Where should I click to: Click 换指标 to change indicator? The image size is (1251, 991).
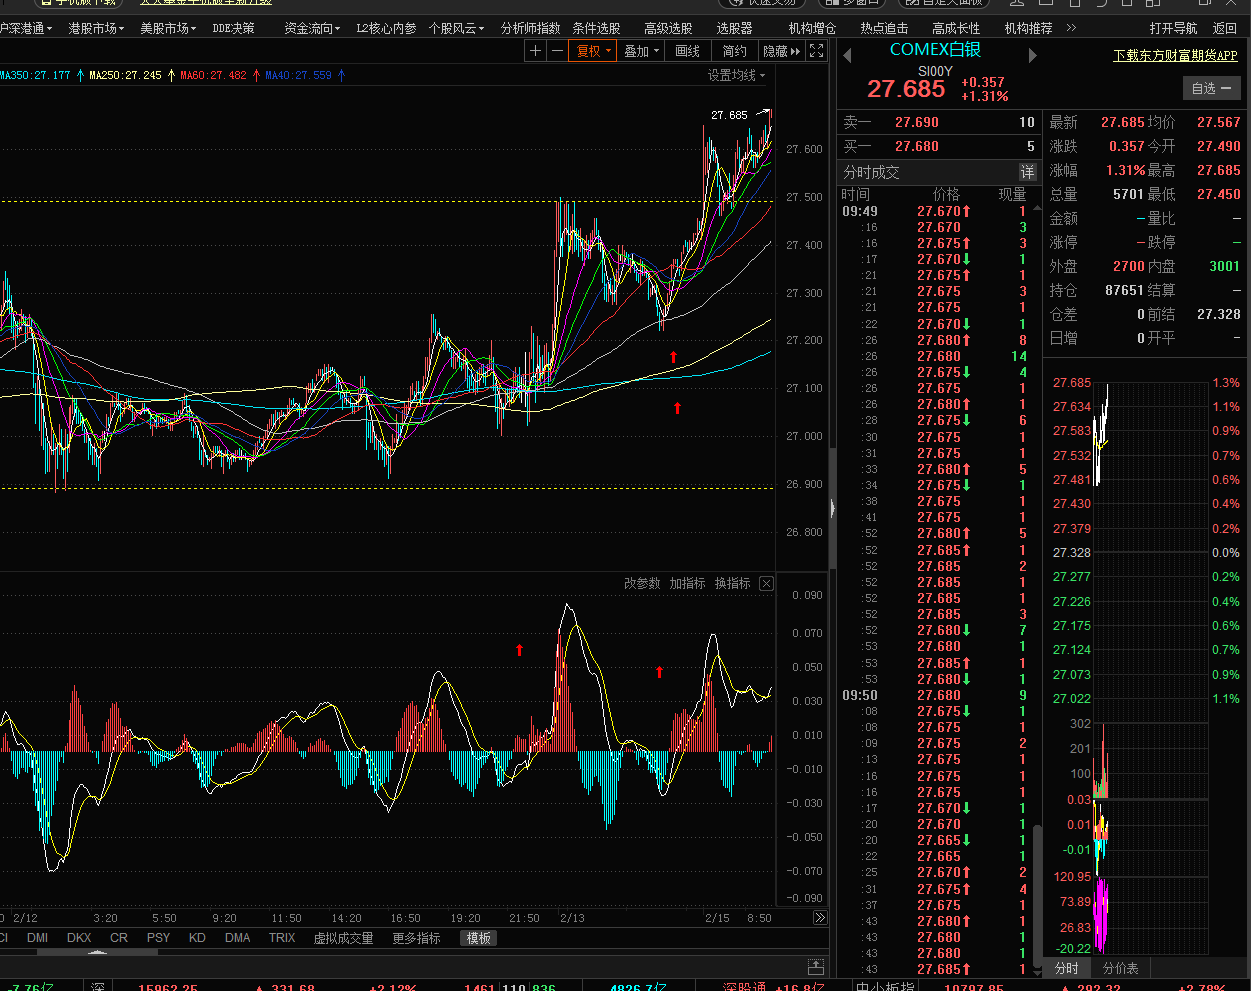click(732, 583)
